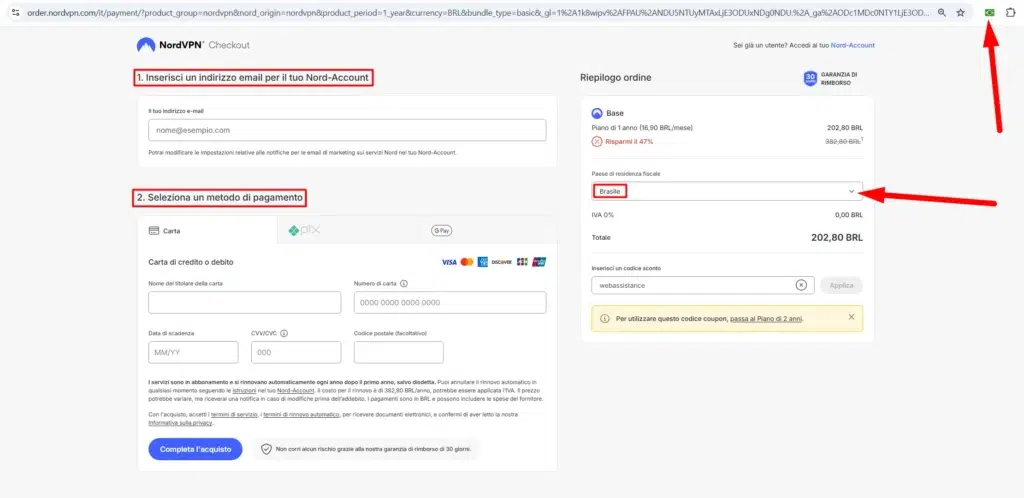Click the Applica coupon button
1024x498 pixels.
click(x=841, y=285)
